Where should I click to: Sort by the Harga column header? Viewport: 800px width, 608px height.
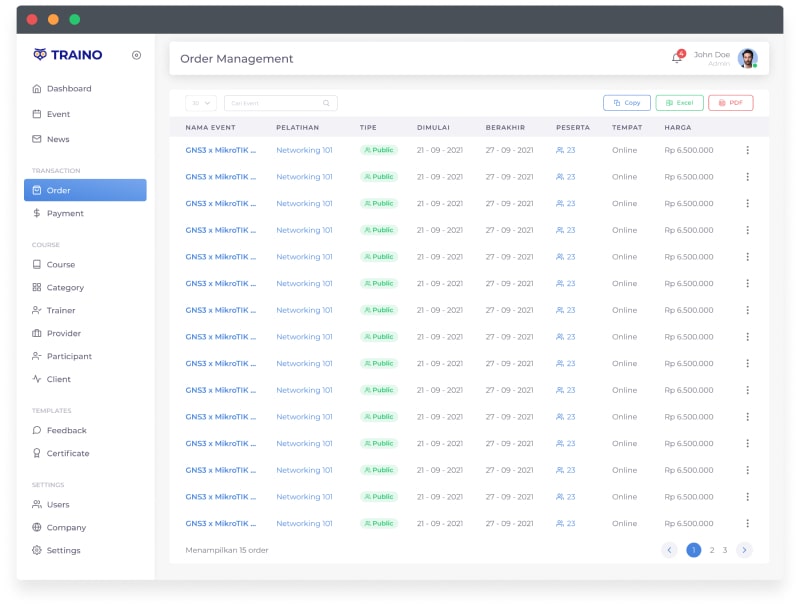677,127
